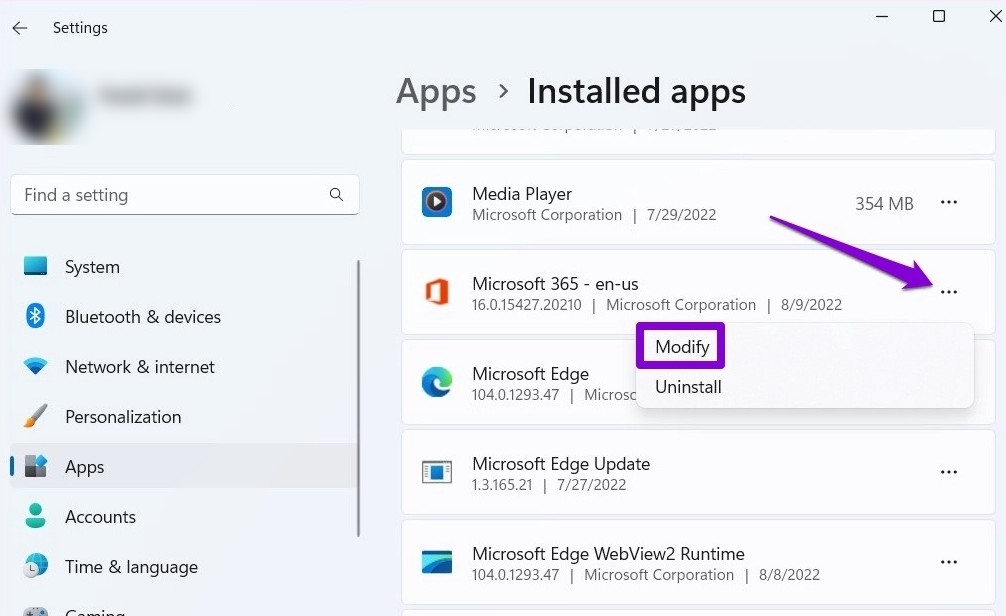Screen dimensions: 1006x616
Task: Click the Accounts person icon
Action: [35, 515]
